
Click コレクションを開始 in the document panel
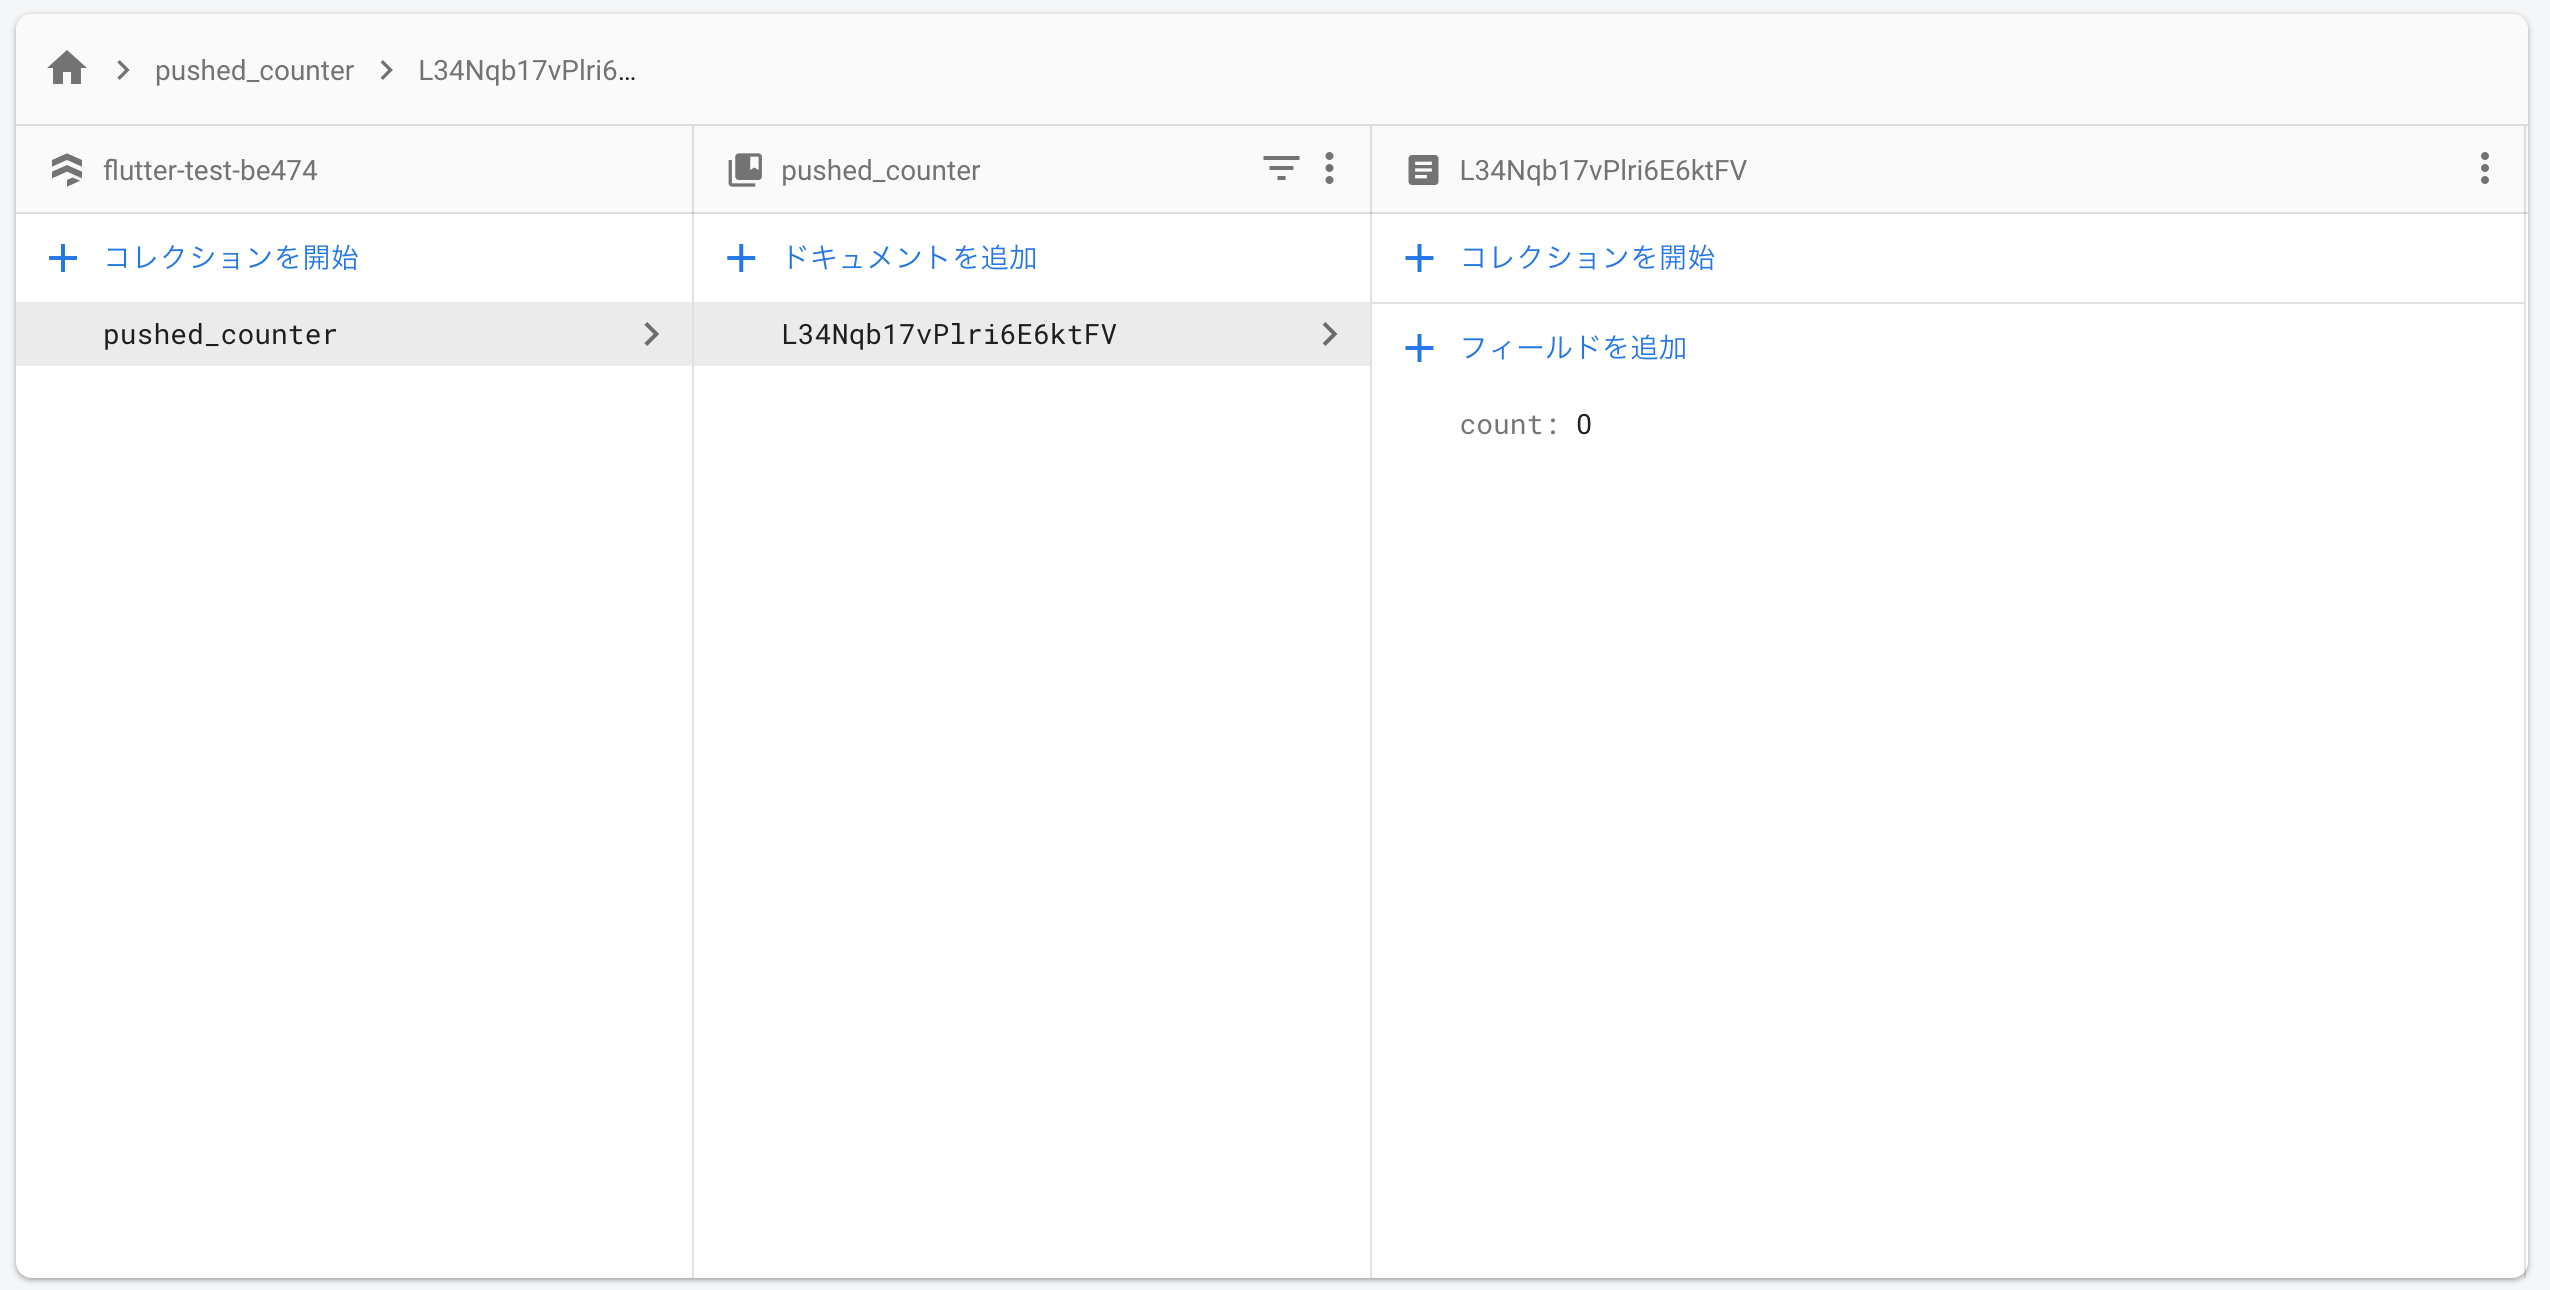1587,258
